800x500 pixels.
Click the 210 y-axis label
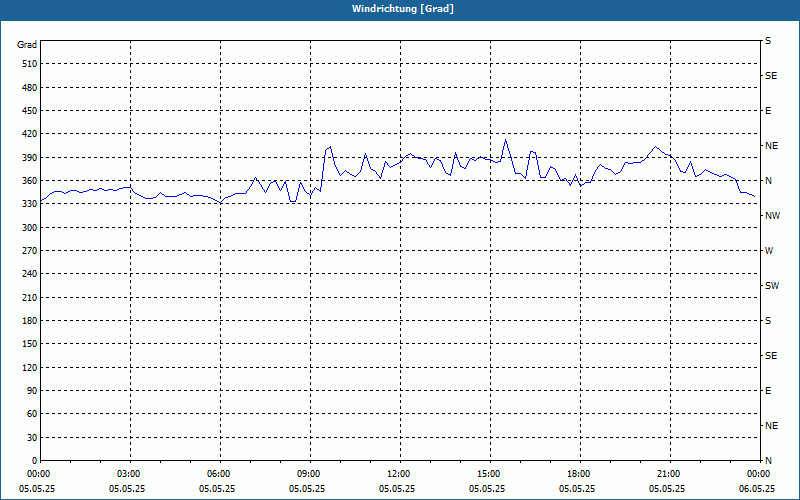[x=30, y=297]
